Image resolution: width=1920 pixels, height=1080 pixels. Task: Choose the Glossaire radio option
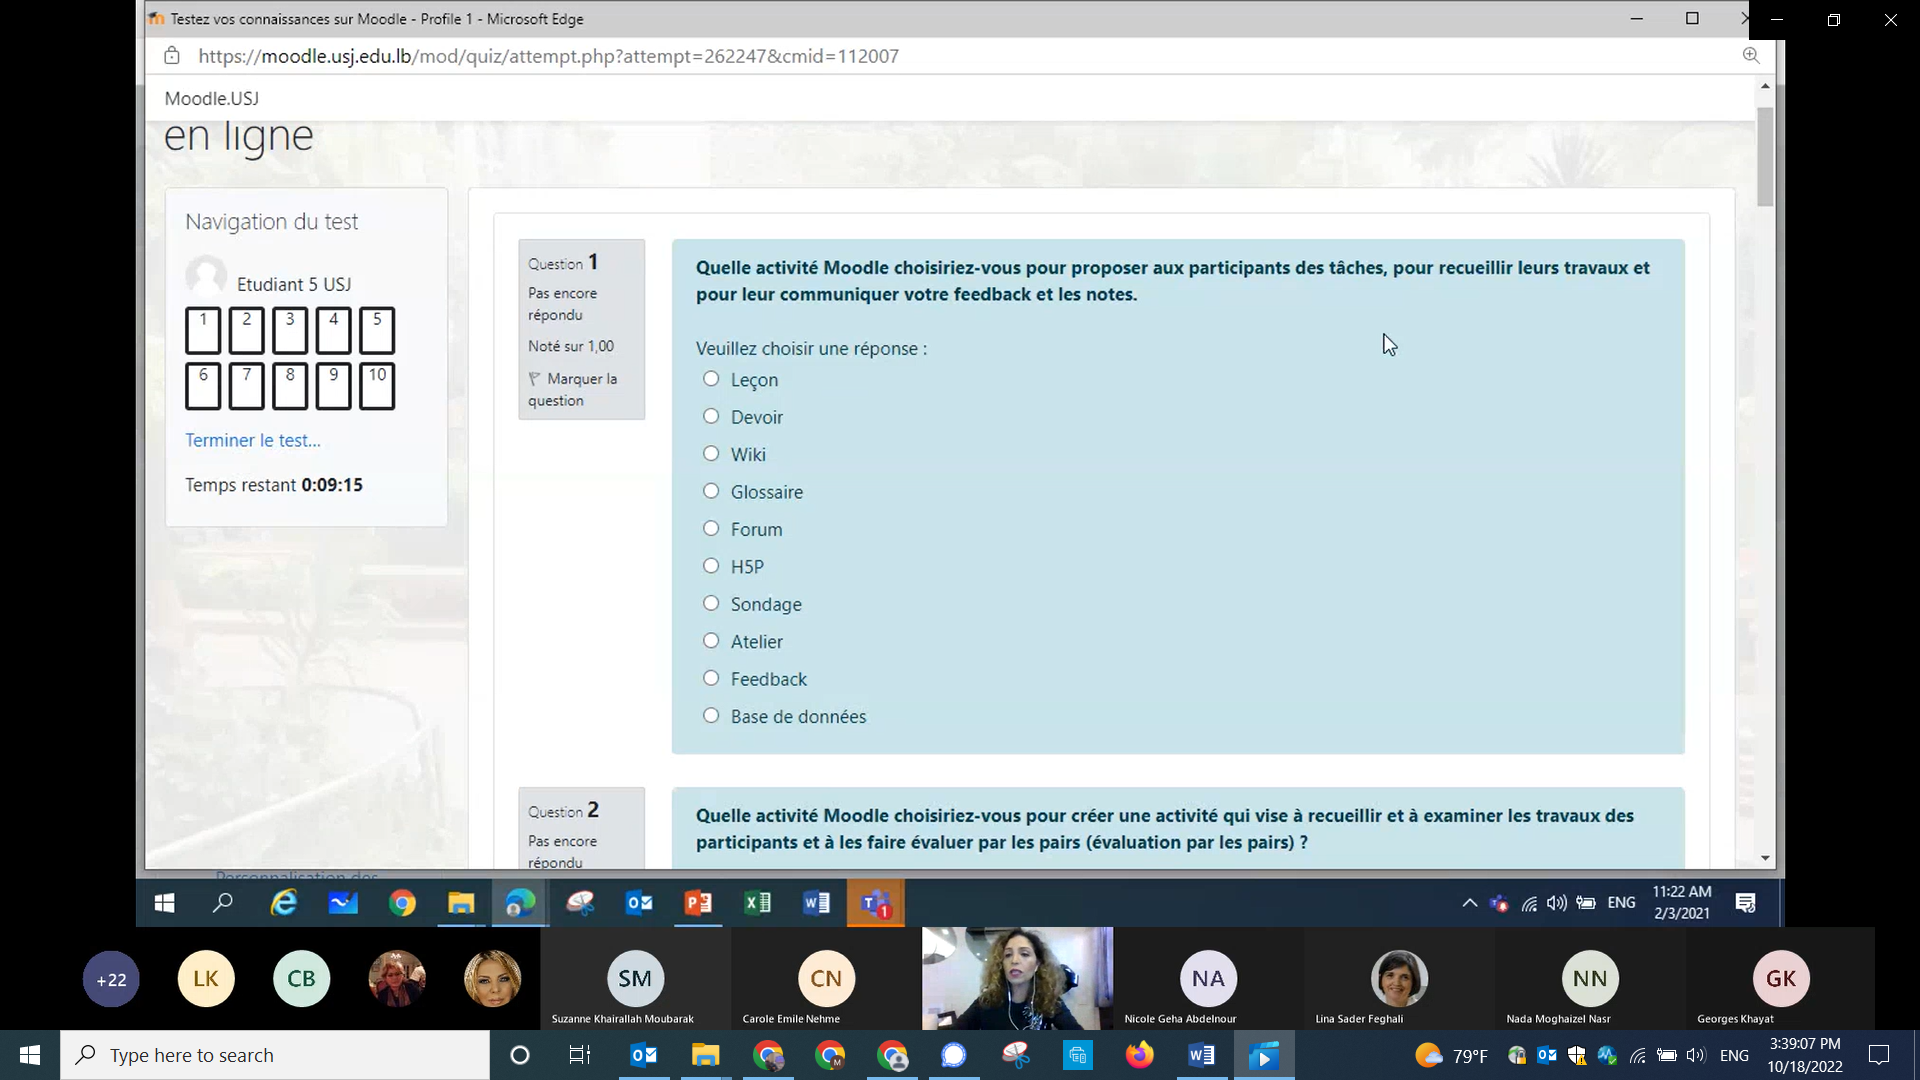tap(711, 491)
